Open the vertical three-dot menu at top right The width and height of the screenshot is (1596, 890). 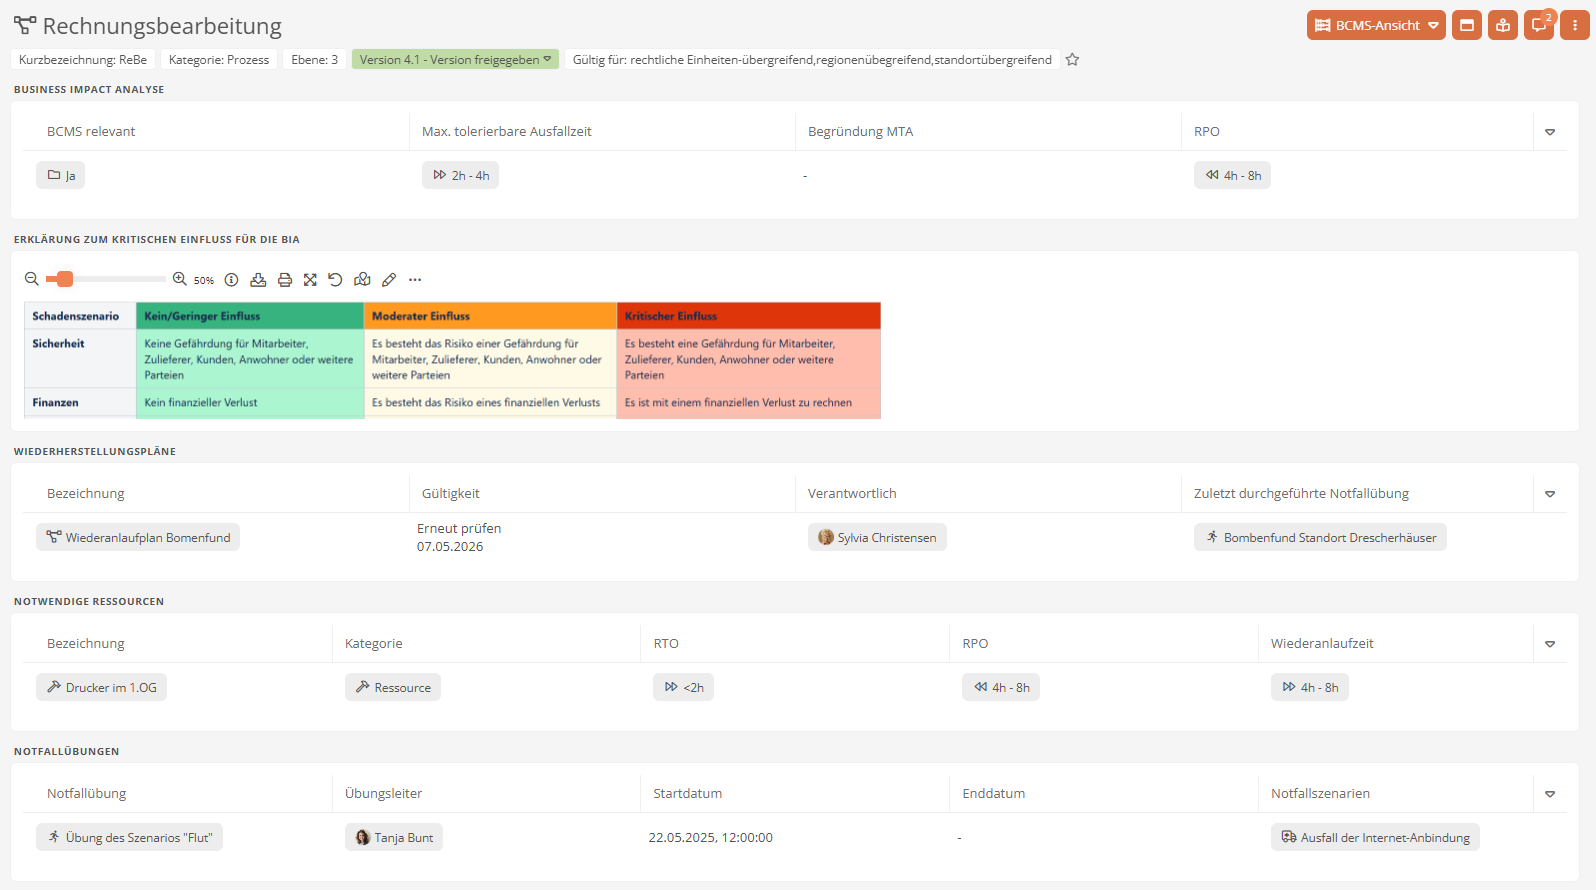click(1575, 25)
